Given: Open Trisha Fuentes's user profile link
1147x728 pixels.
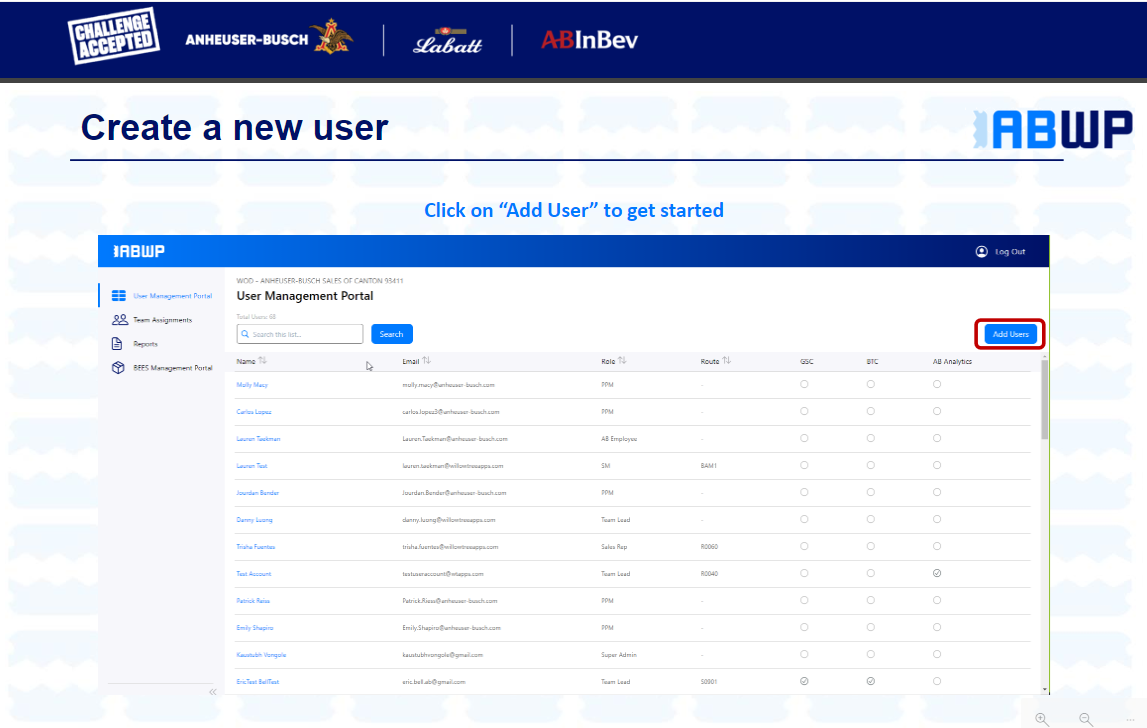Looking at the screenshot, I should point(255,547).
